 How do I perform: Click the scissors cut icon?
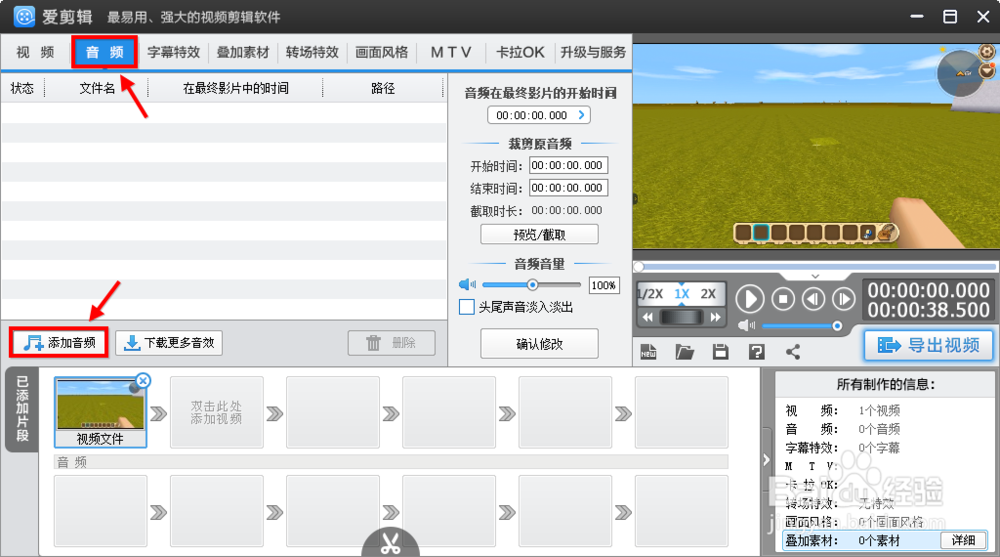390,543
